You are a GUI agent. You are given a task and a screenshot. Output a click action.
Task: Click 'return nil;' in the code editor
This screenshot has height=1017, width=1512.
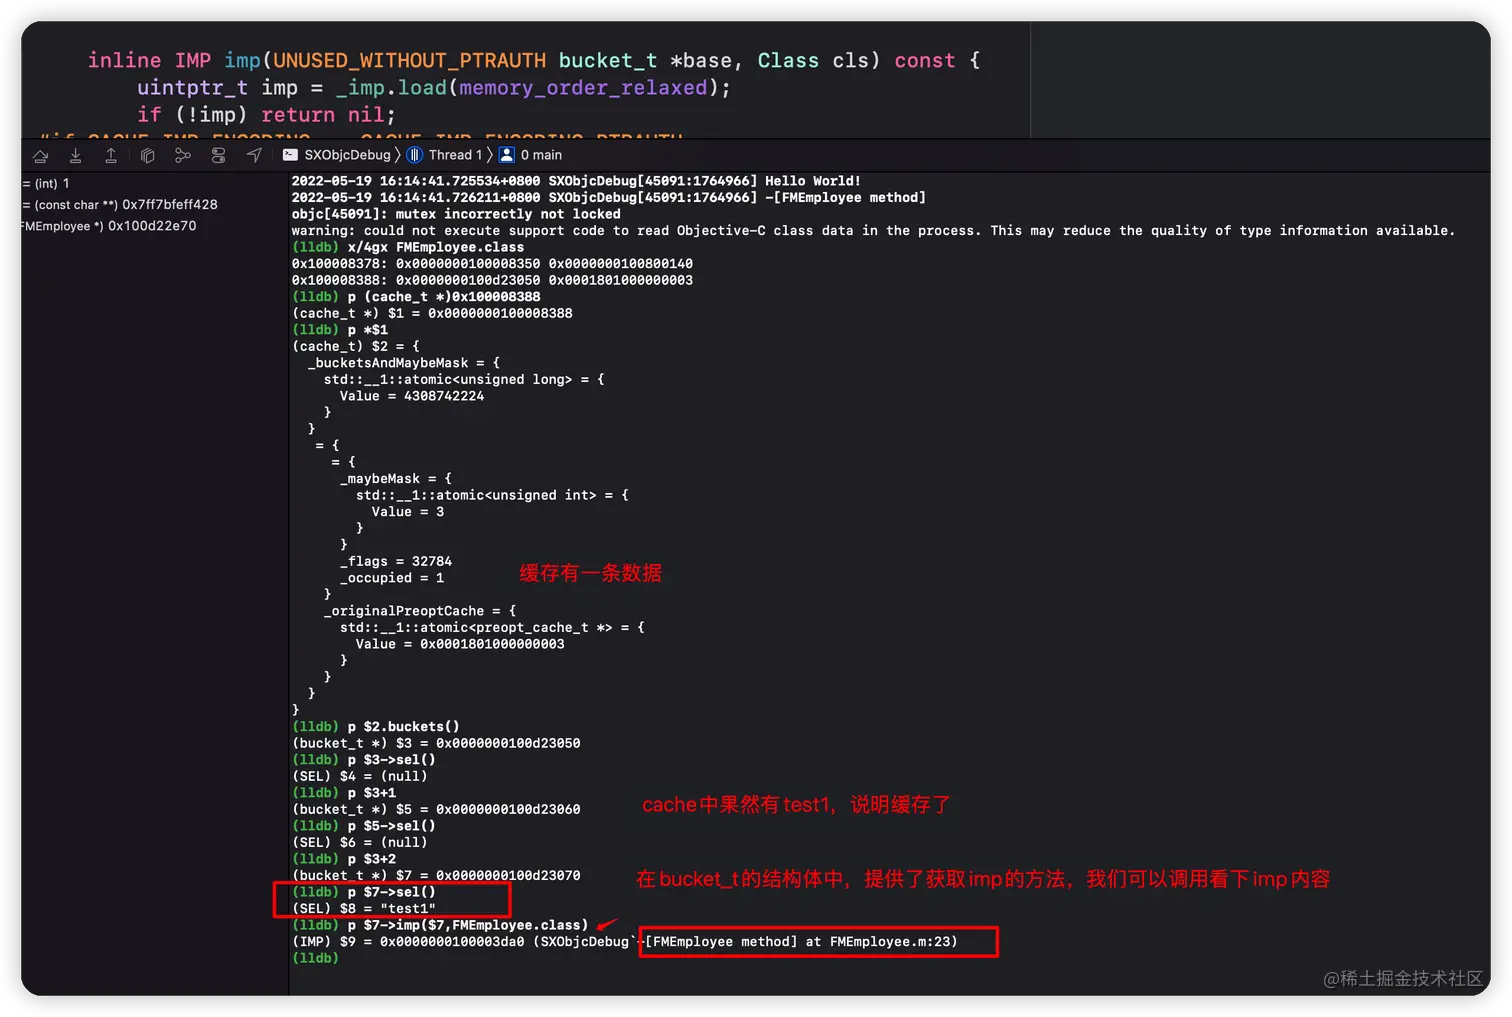[x=328, y=115]
